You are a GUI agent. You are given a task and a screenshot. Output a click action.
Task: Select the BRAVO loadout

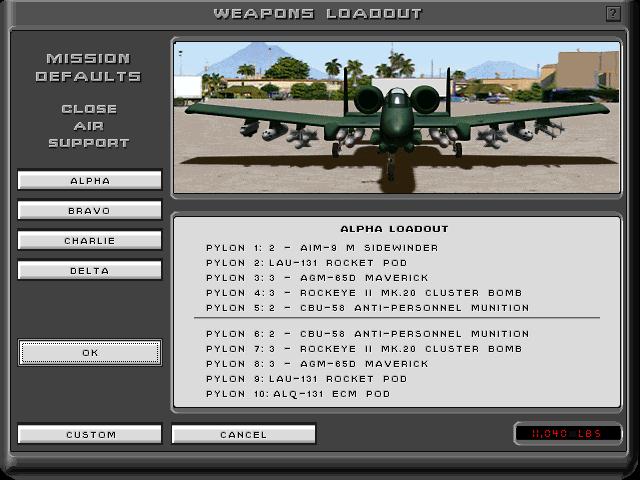point(90,211)
